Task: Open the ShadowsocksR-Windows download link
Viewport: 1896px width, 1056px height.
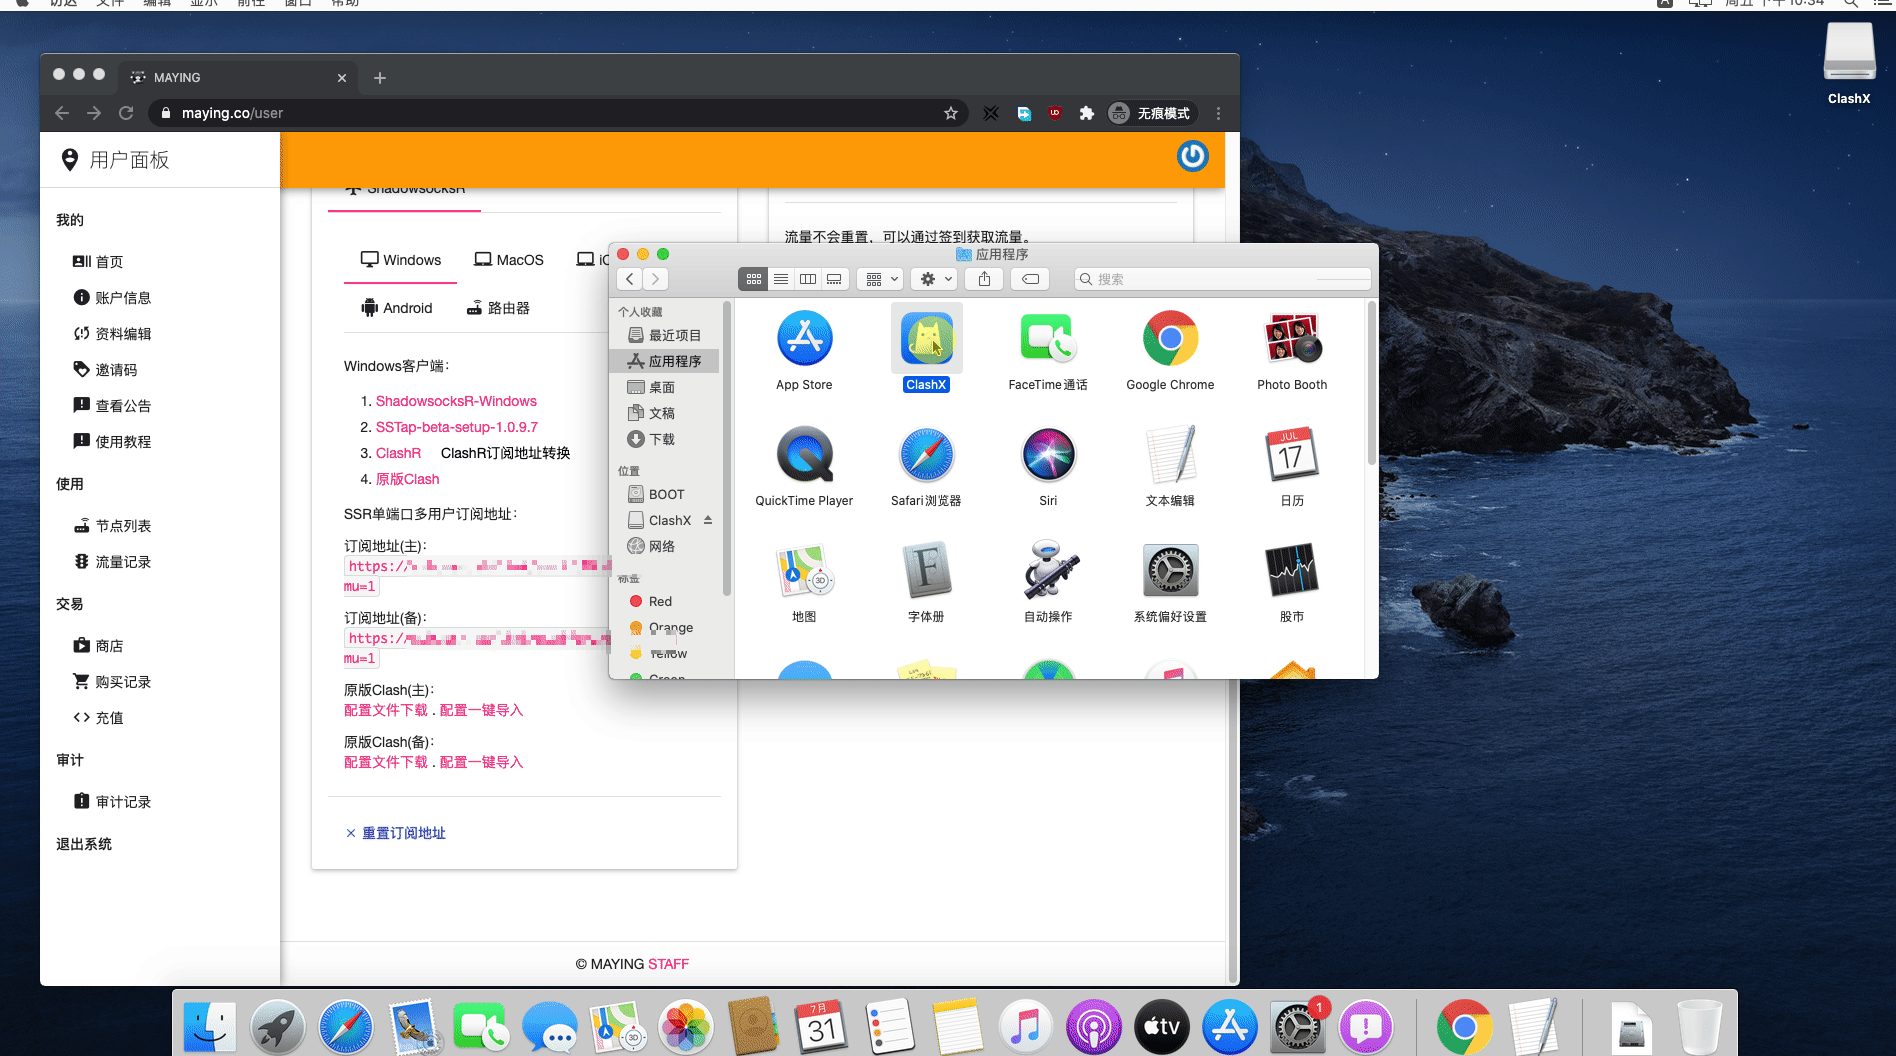Action: tap(456, 401)
